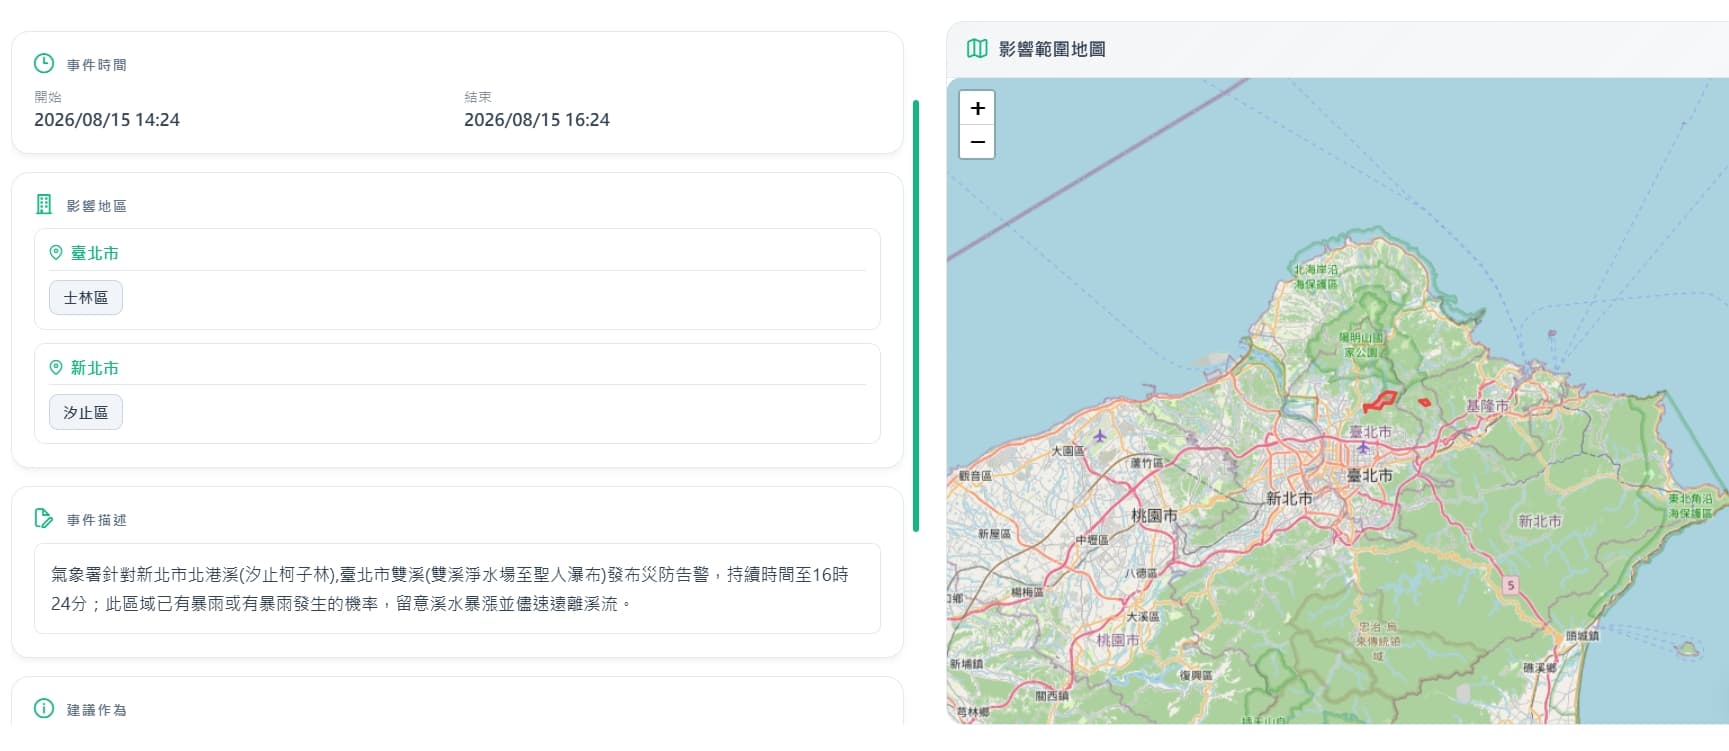
Task: Click the building icon beside 影響地區
Action: (x=44, y=205)
